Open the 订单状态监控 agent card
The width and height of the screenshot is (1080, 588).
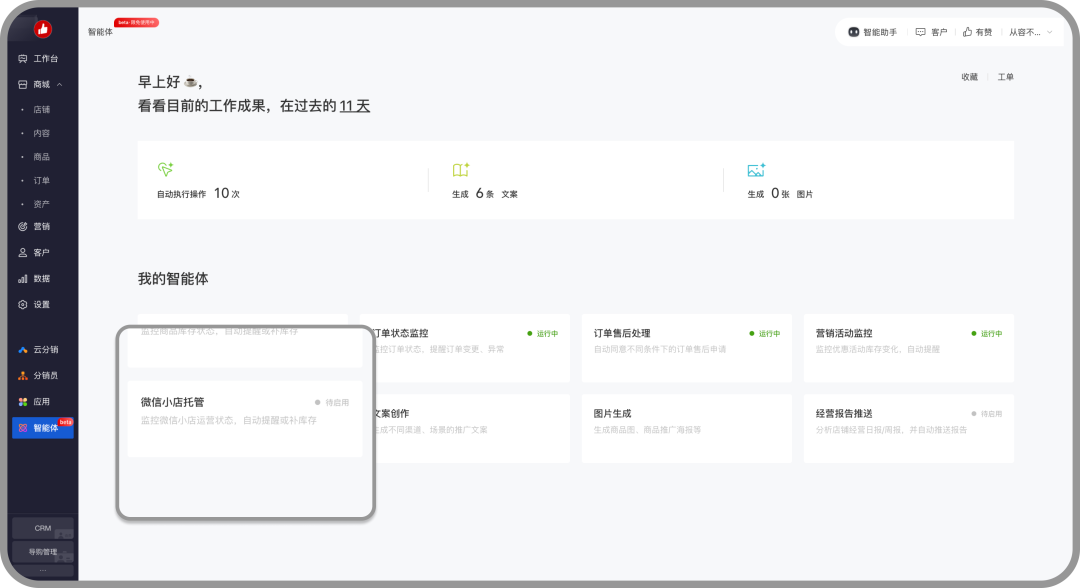coord(472,348)
